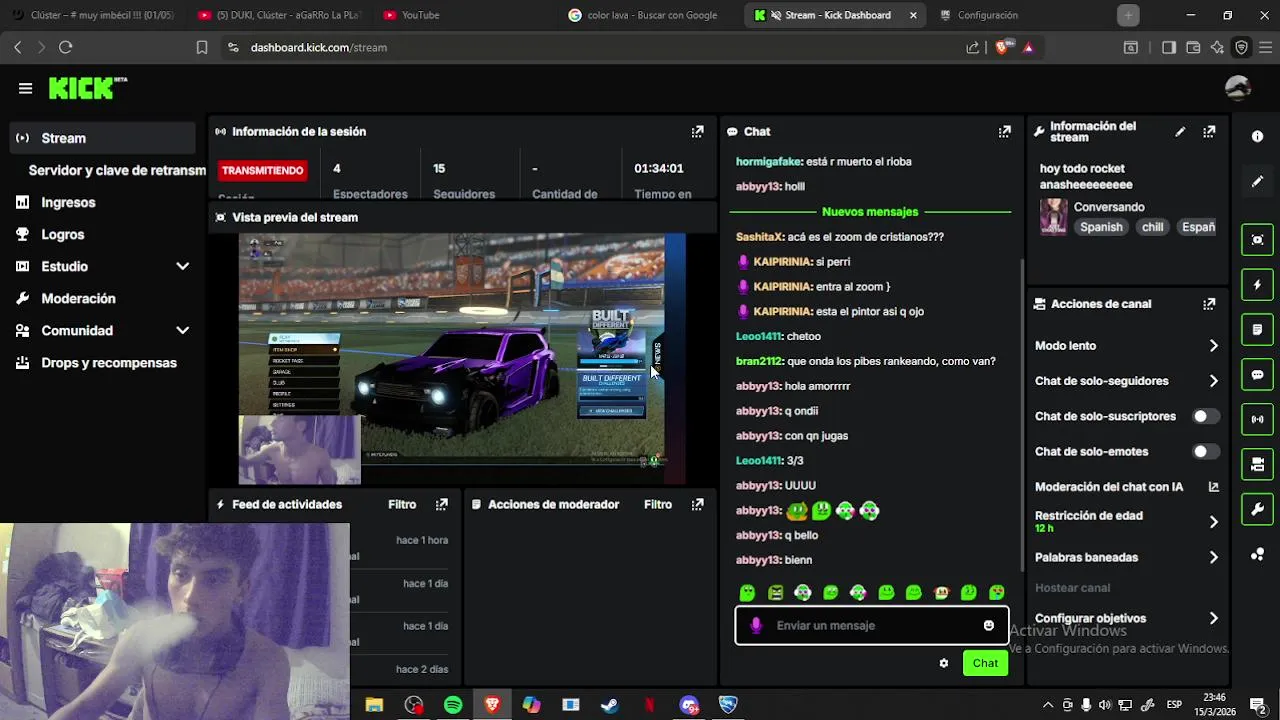Click username SashitaX in chat

759,237
